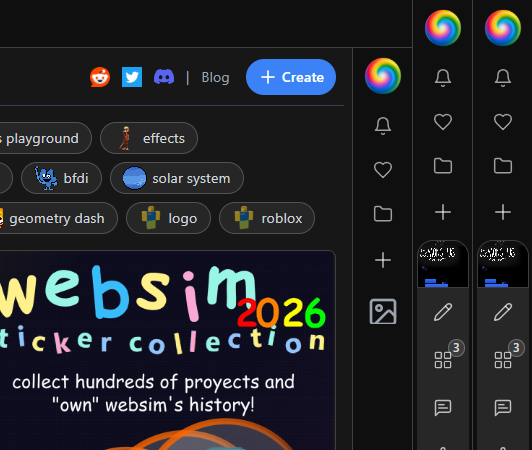The image size is (532, 450).
Task: Click the blue Create button
Action: 291,77
